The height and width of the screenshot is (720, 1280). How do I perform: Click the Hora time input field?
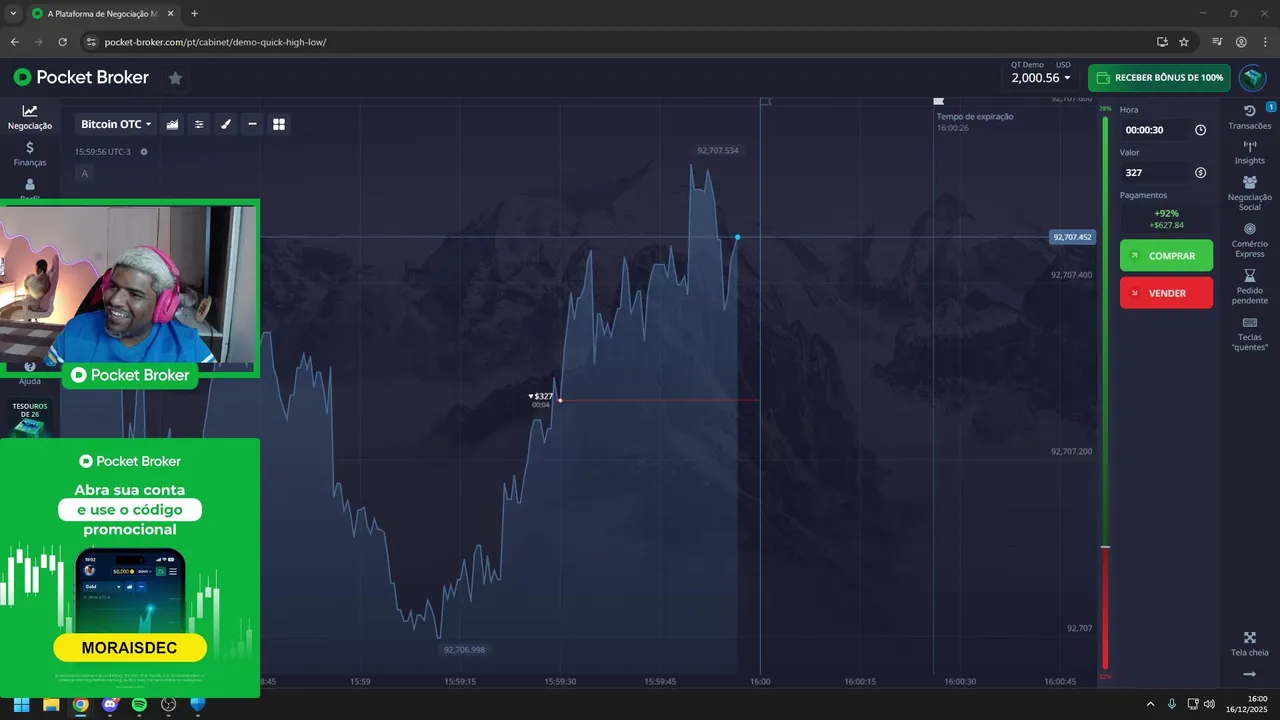[1156, 130]
